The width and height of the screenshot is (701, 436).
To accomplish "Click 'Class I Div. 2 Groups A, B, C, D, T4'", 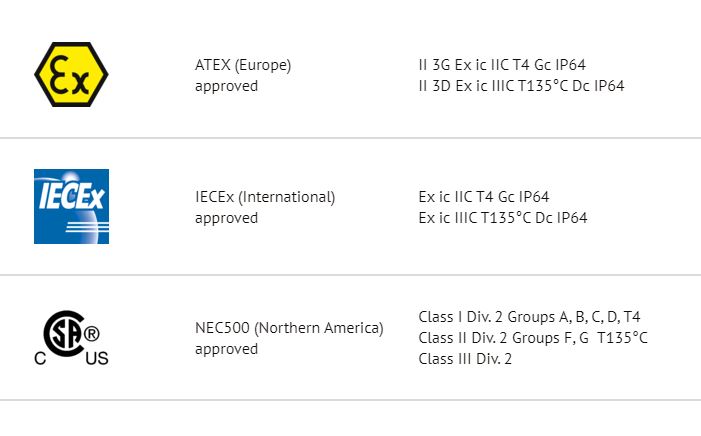I will (529, 317).
